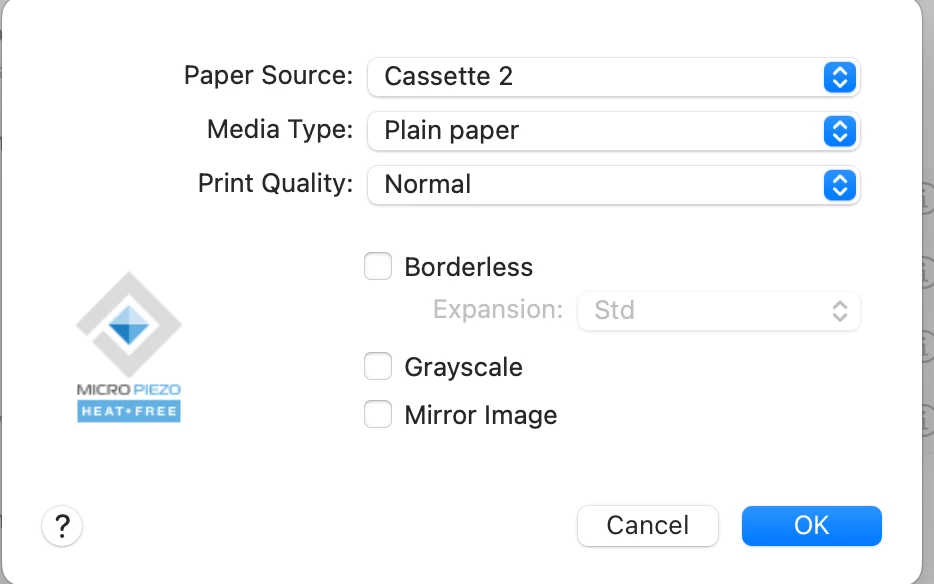Click the help question mark button
Screen dimensions: 934x584
(x=62, y=525)
